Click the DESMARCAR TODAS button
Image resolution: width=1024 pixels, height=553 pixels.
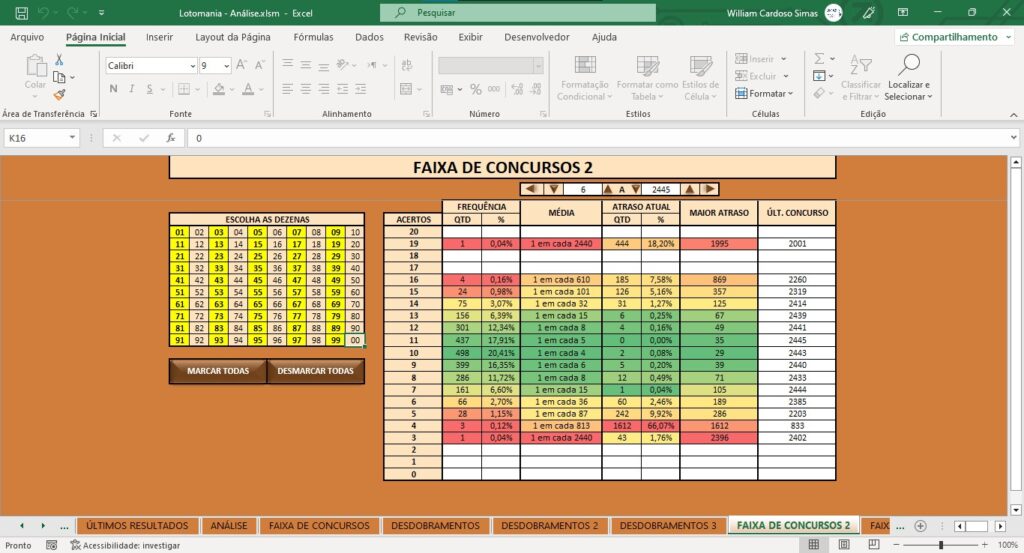[315, 371]
